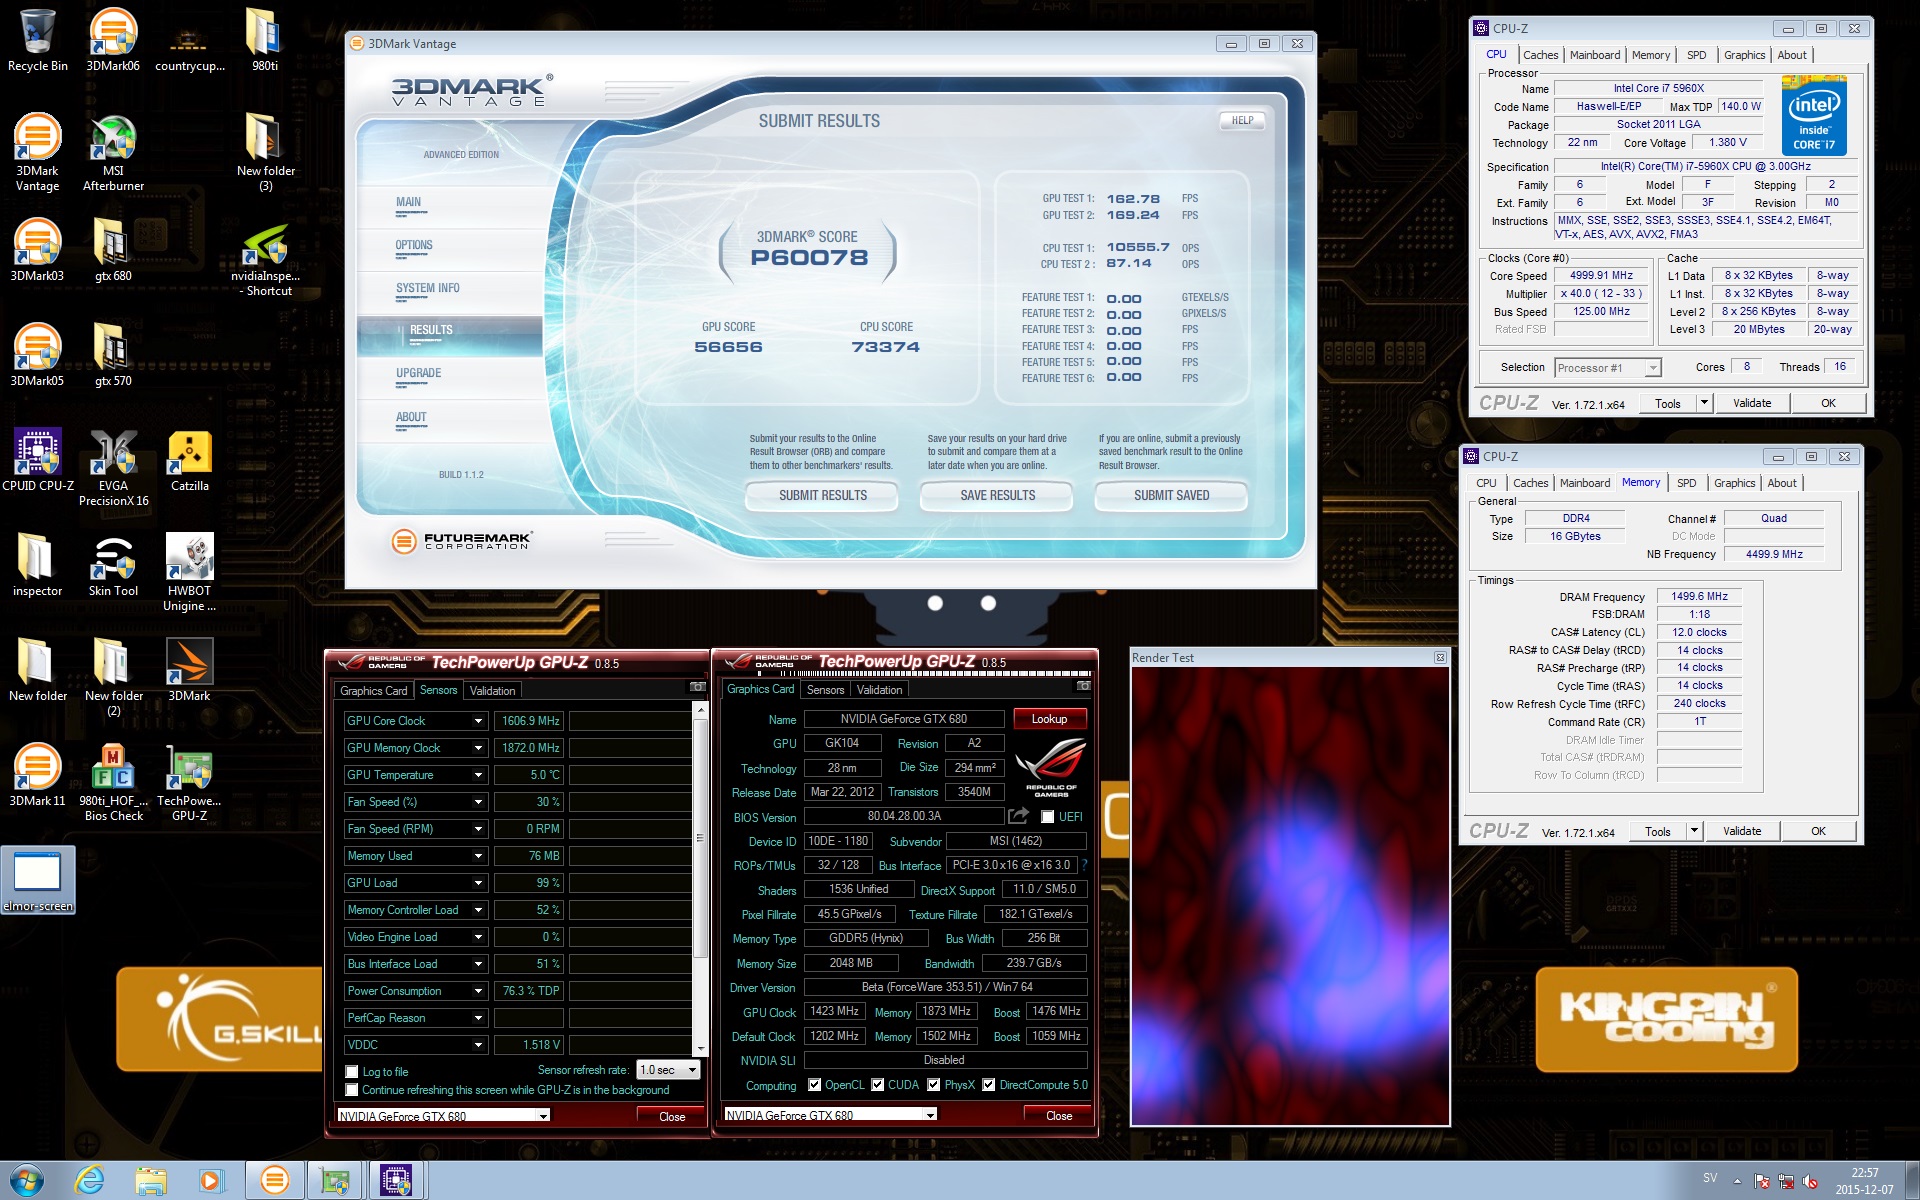Click BIOS Version field in GPU-Z
This screenshot has height=1200, width=1920.
(904, 817)
